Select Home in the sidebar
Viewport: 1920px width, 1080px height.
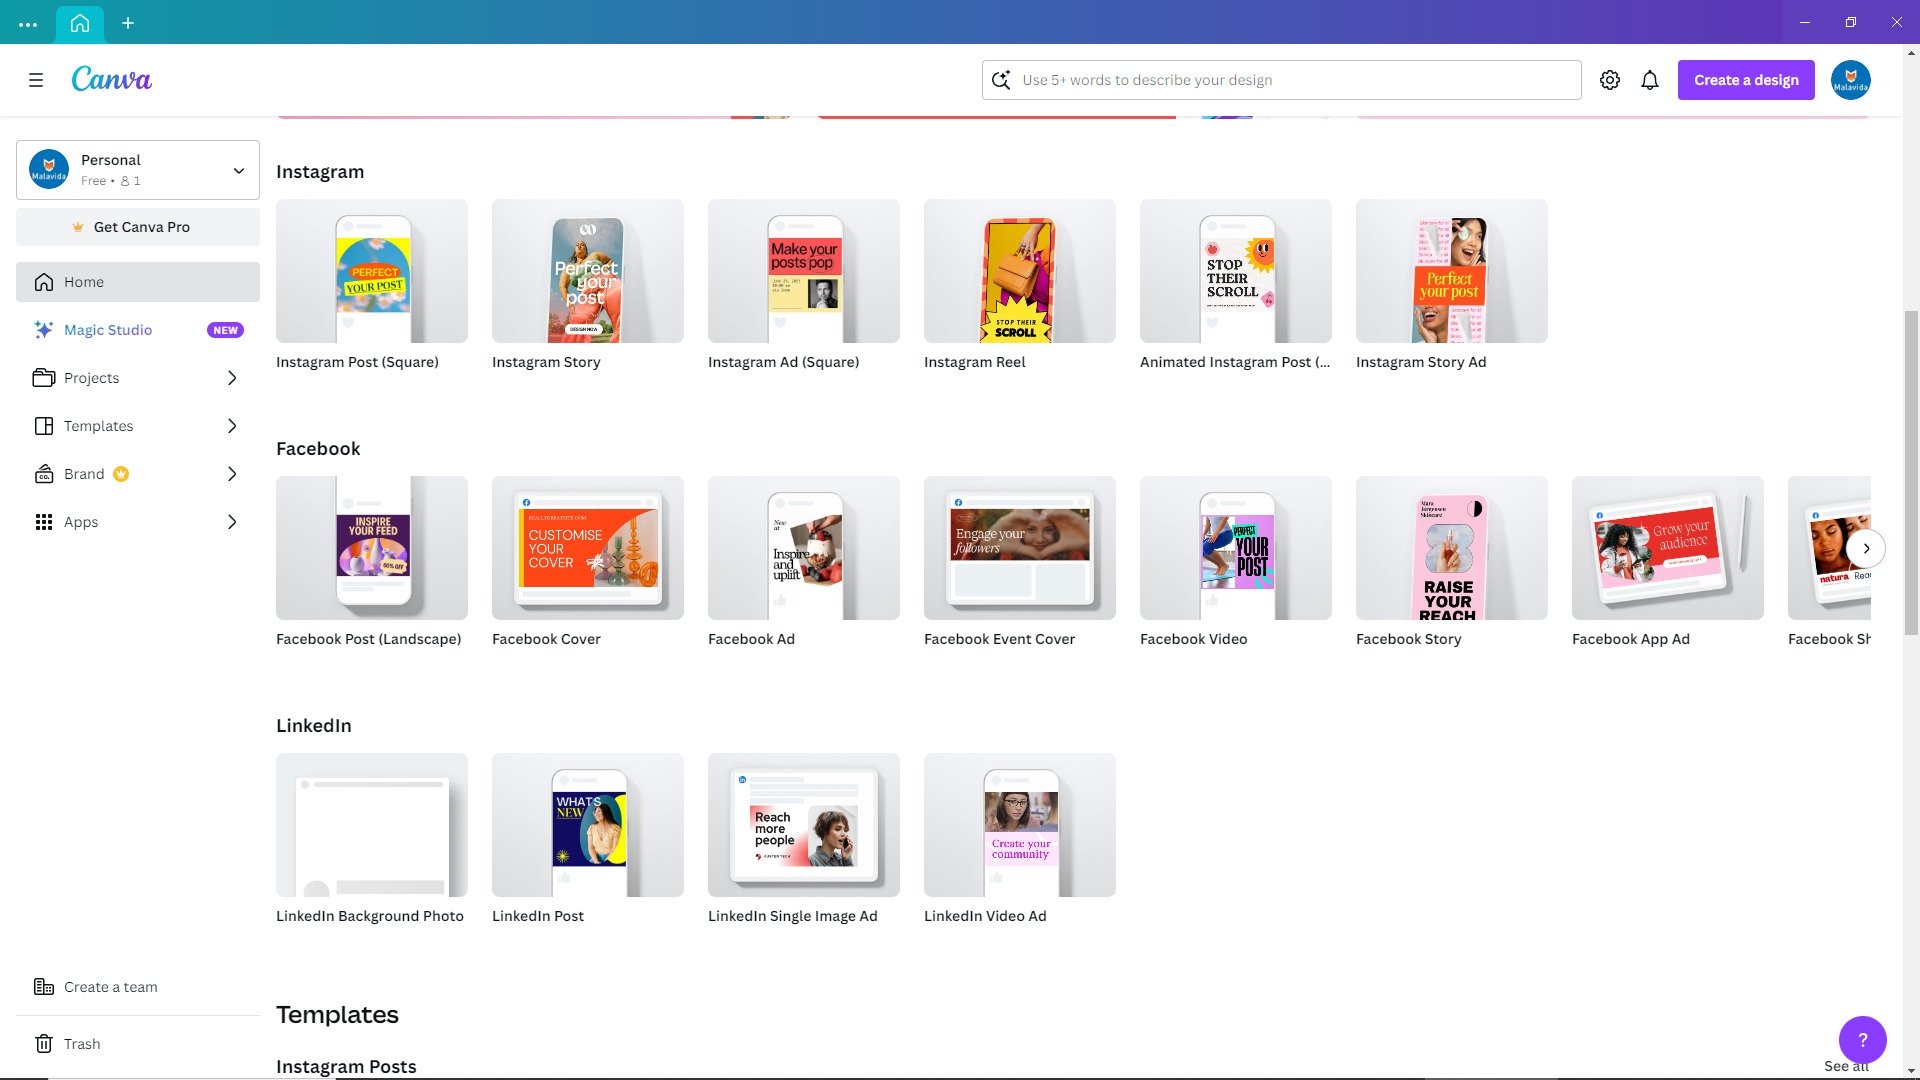point(84,281)
